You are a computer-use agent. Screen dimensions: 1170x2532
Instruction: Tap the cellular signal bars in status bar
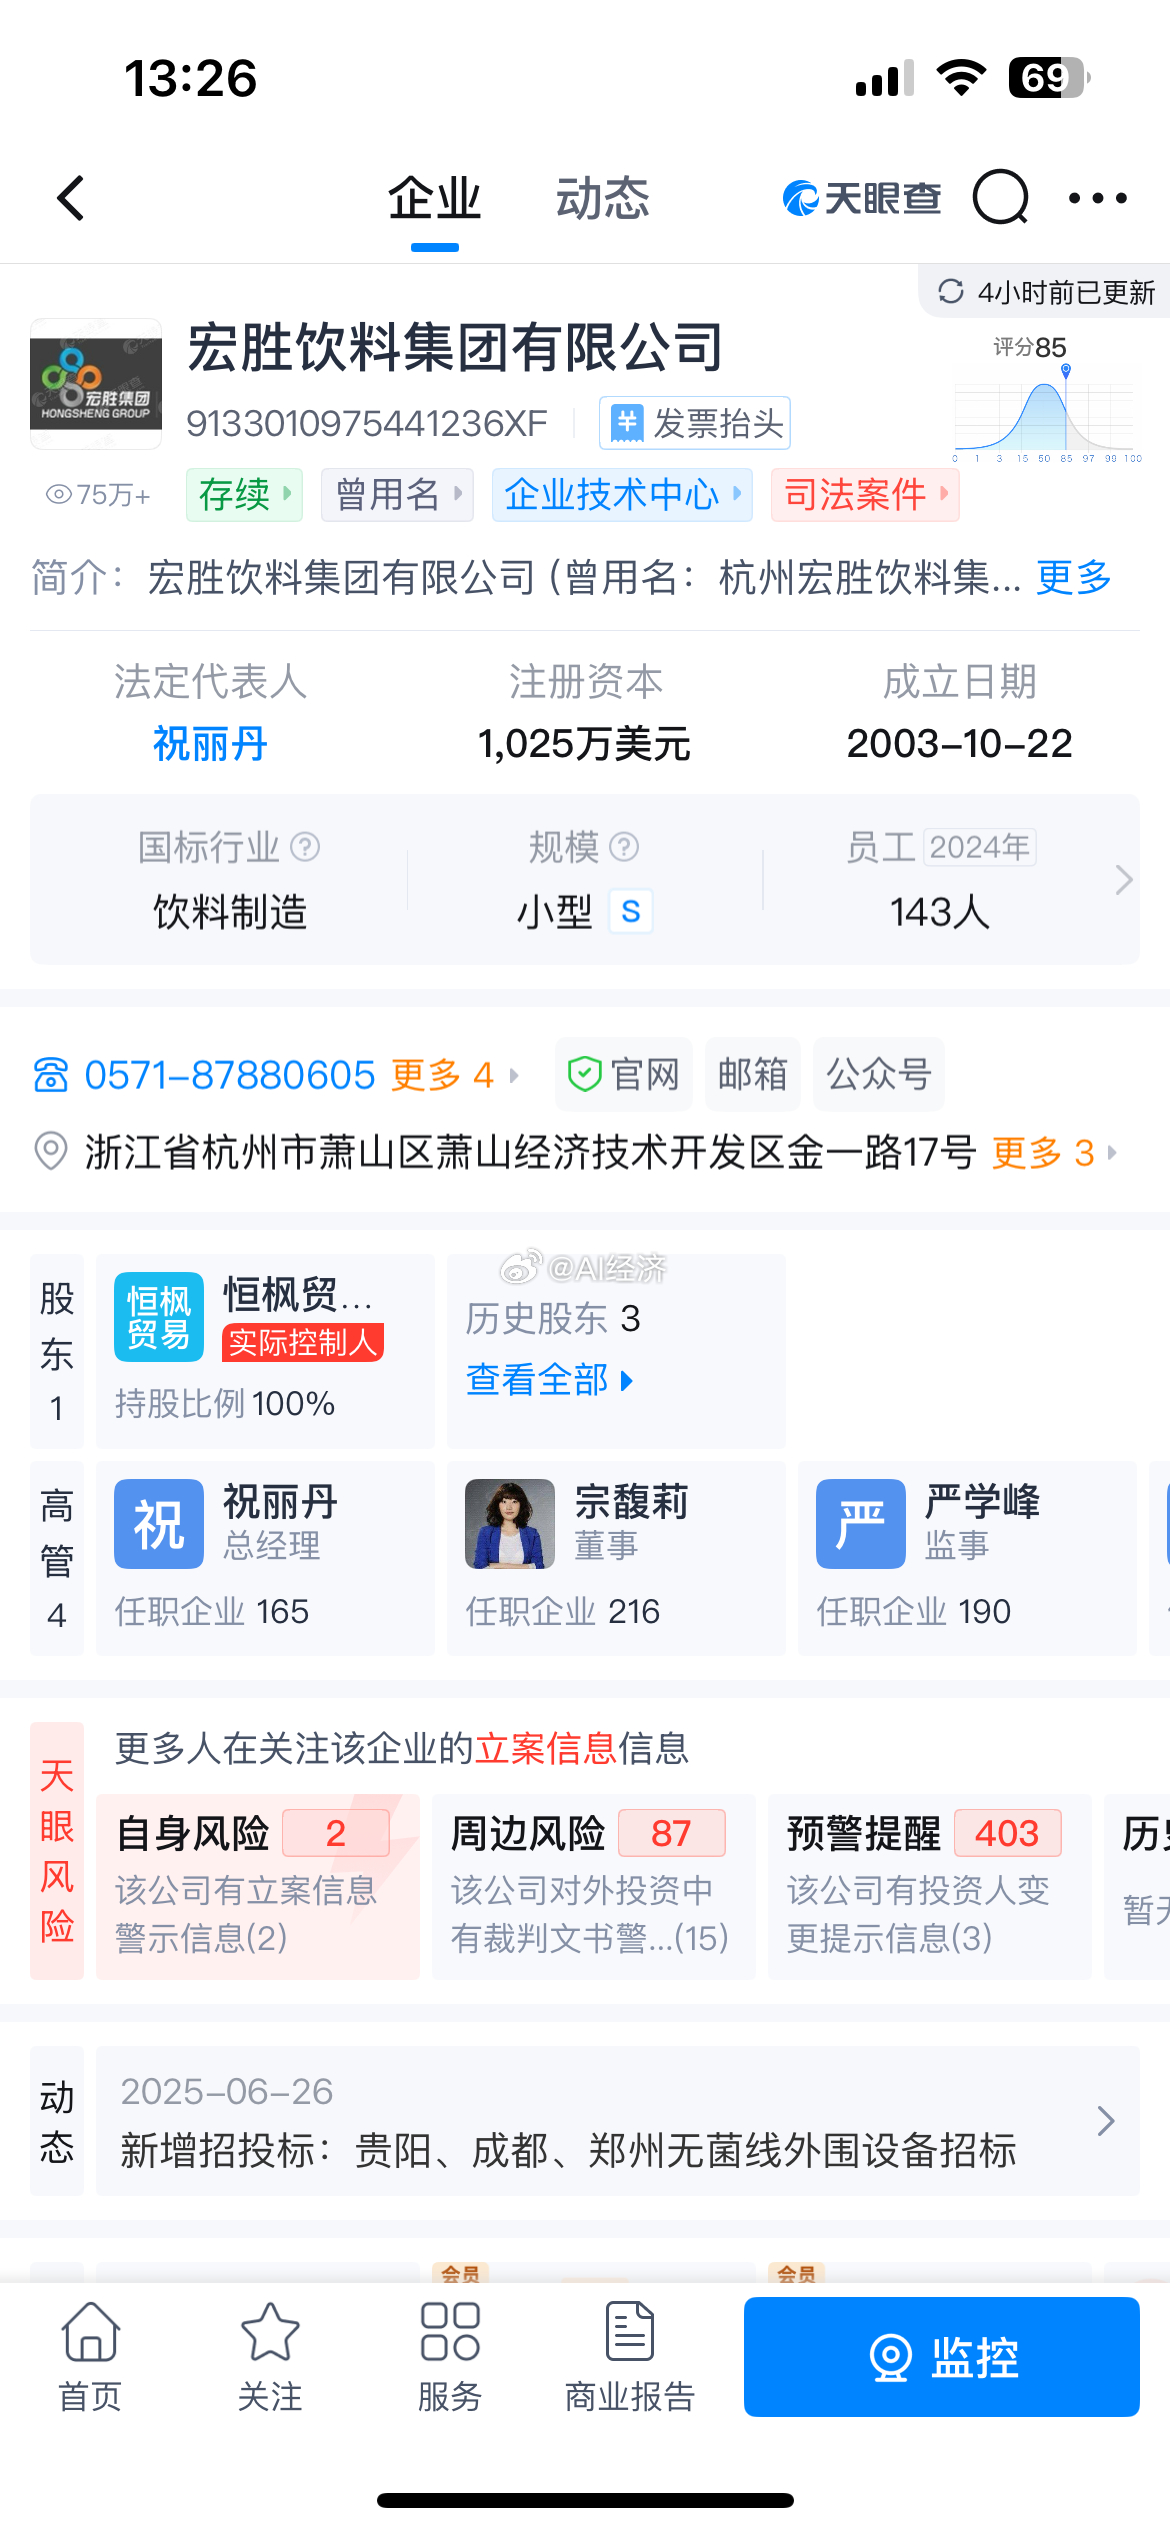tap(885, 78)
